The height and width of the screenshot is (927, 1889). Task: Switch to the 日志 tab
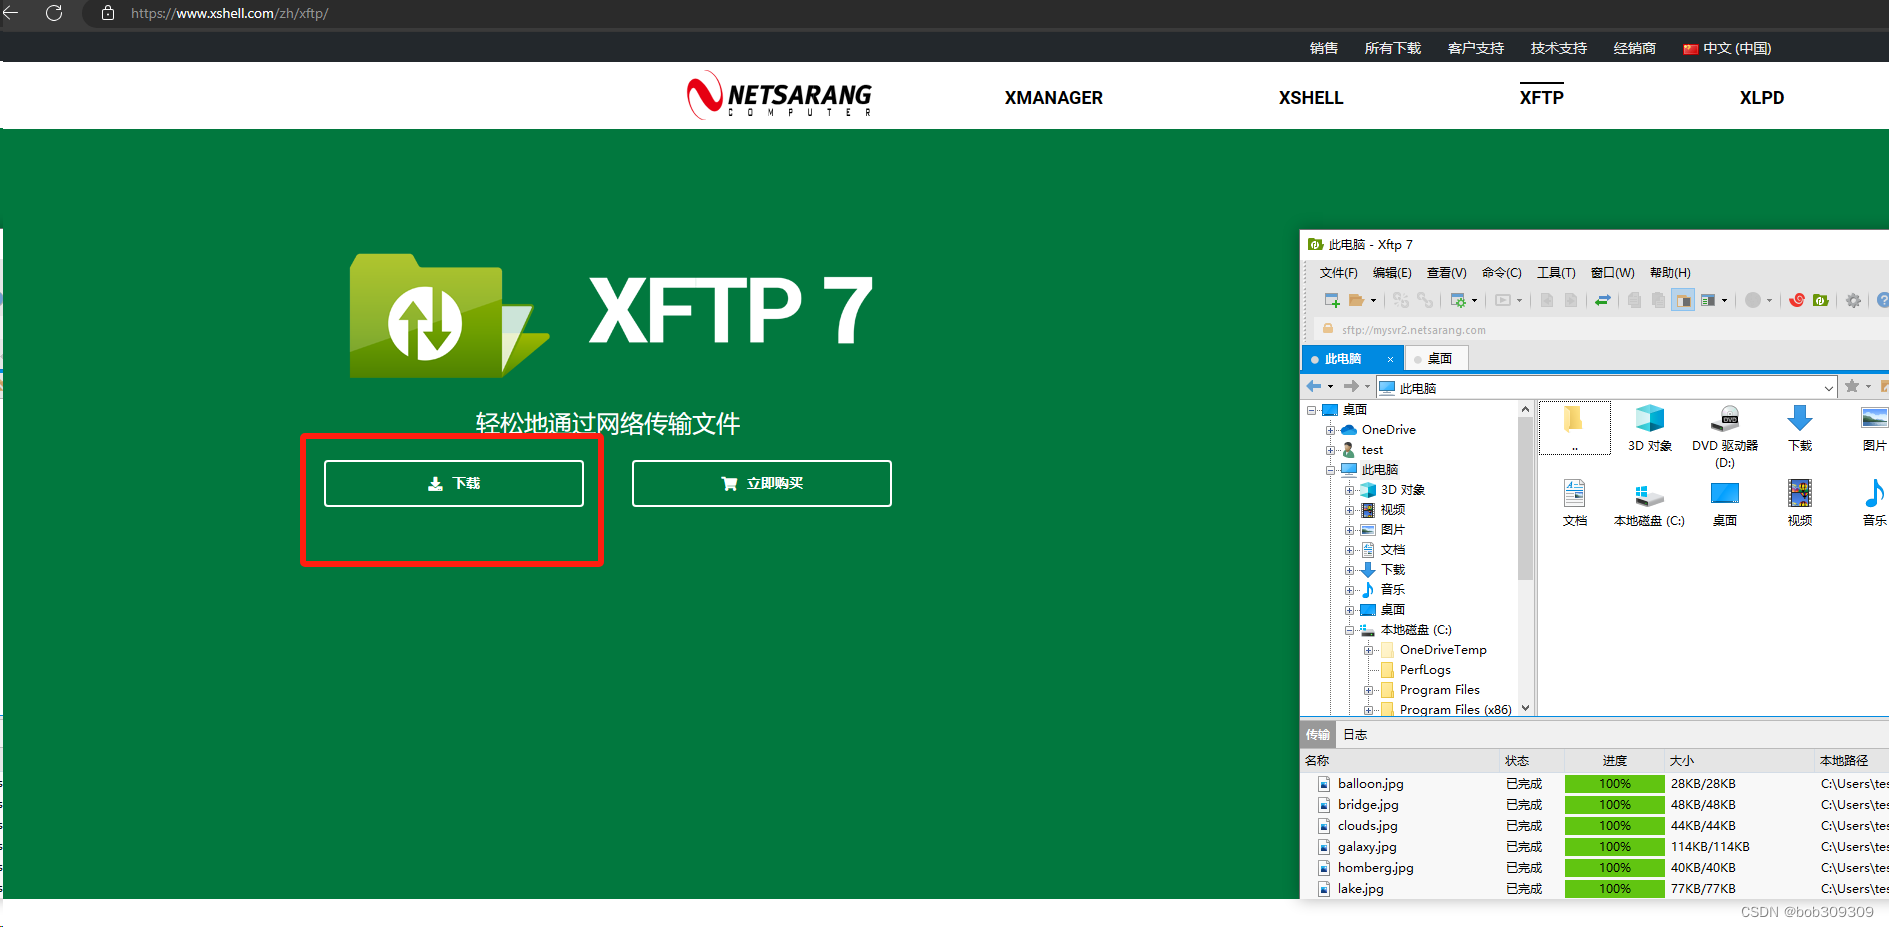pyautogui.click(x=1355, y=735)
